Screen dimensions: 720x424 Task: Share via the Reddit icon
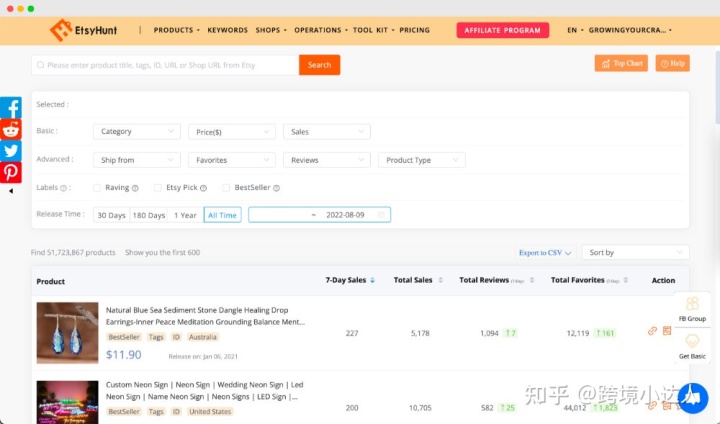11,130
